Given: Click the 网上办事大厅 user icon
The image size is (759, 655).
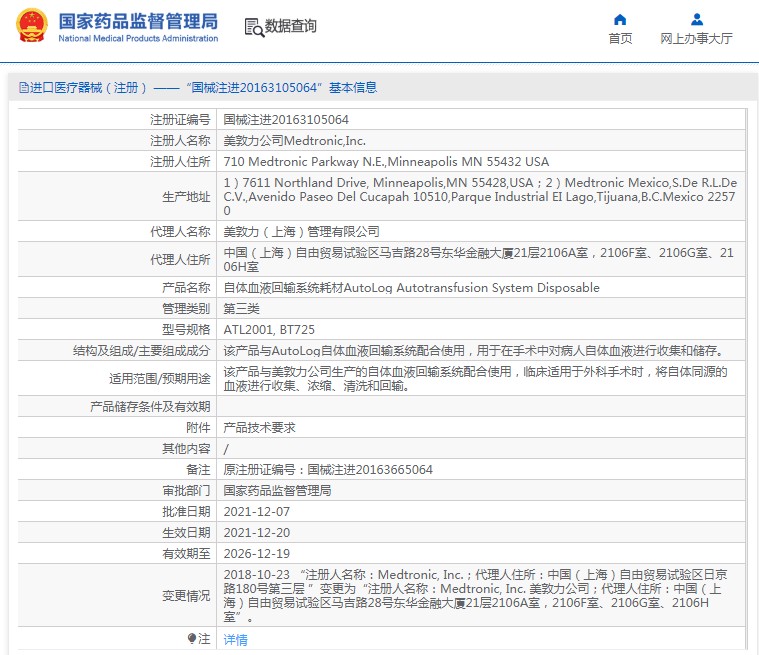Looking at the screenshot, I should click(x=697, y=19).
